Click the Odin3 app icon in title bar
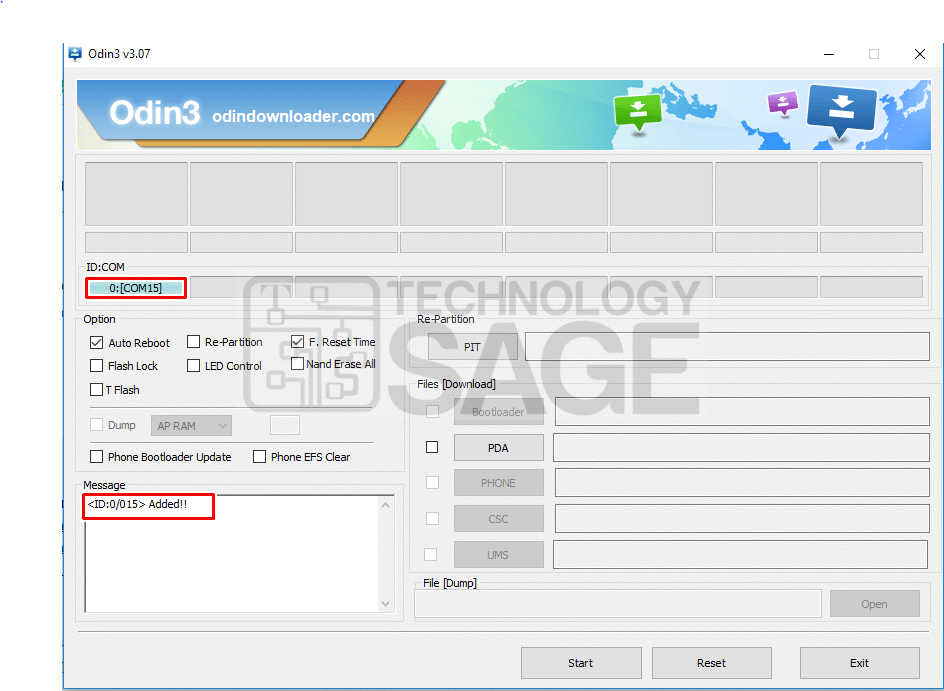 (x=75, y=54)
